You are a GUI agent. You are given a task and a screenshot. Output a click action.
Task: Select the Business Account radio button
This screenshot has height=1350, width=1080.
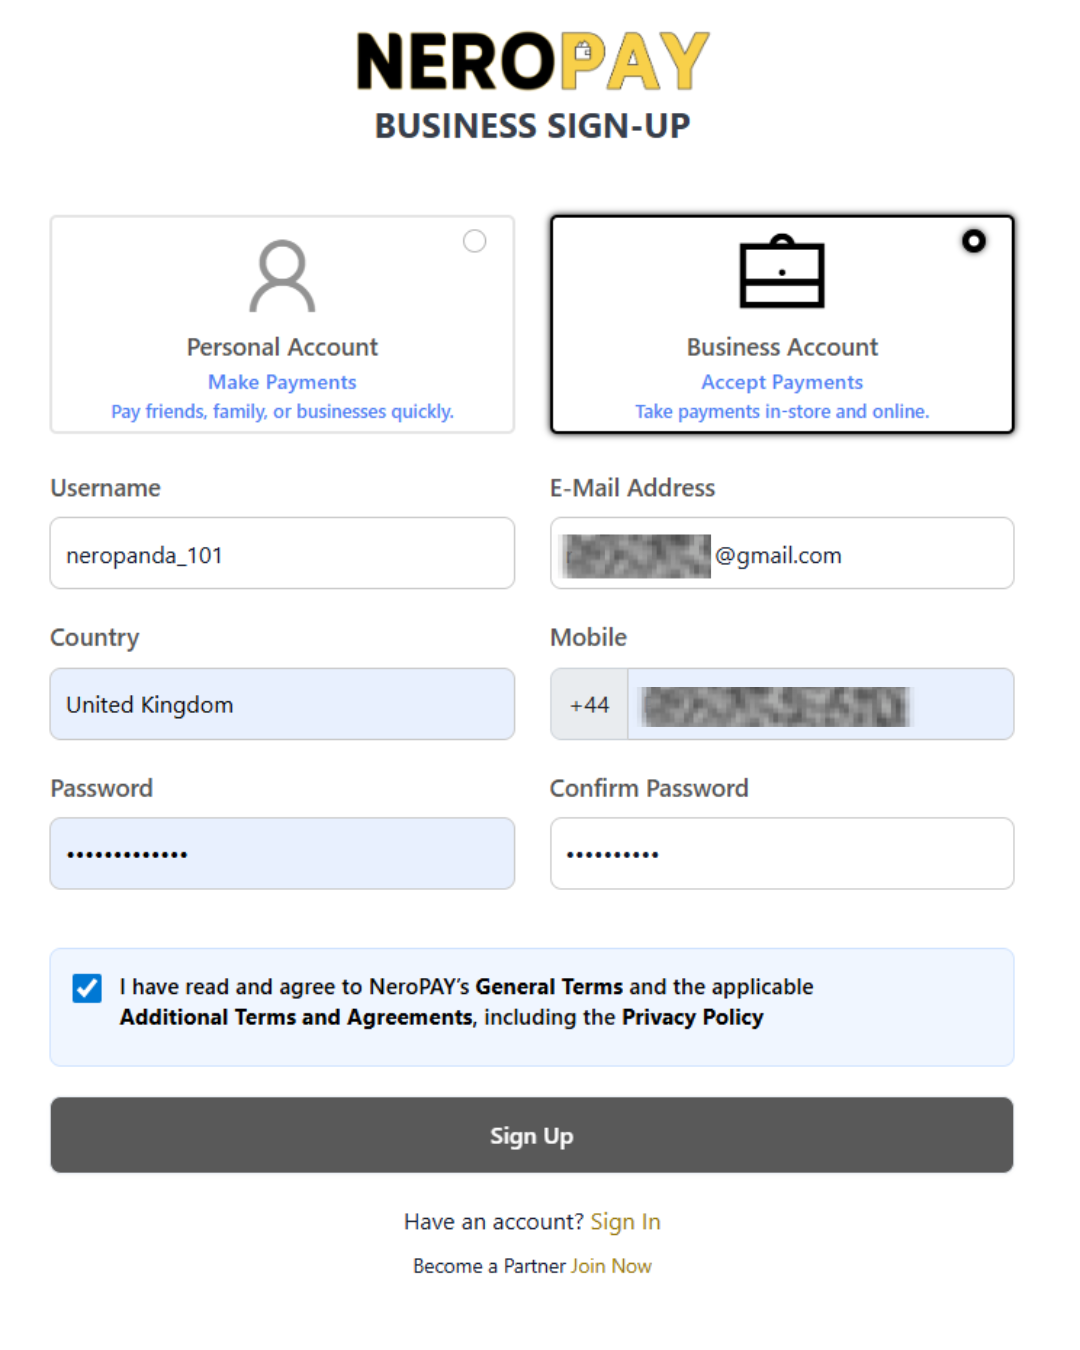pos(973,240)
